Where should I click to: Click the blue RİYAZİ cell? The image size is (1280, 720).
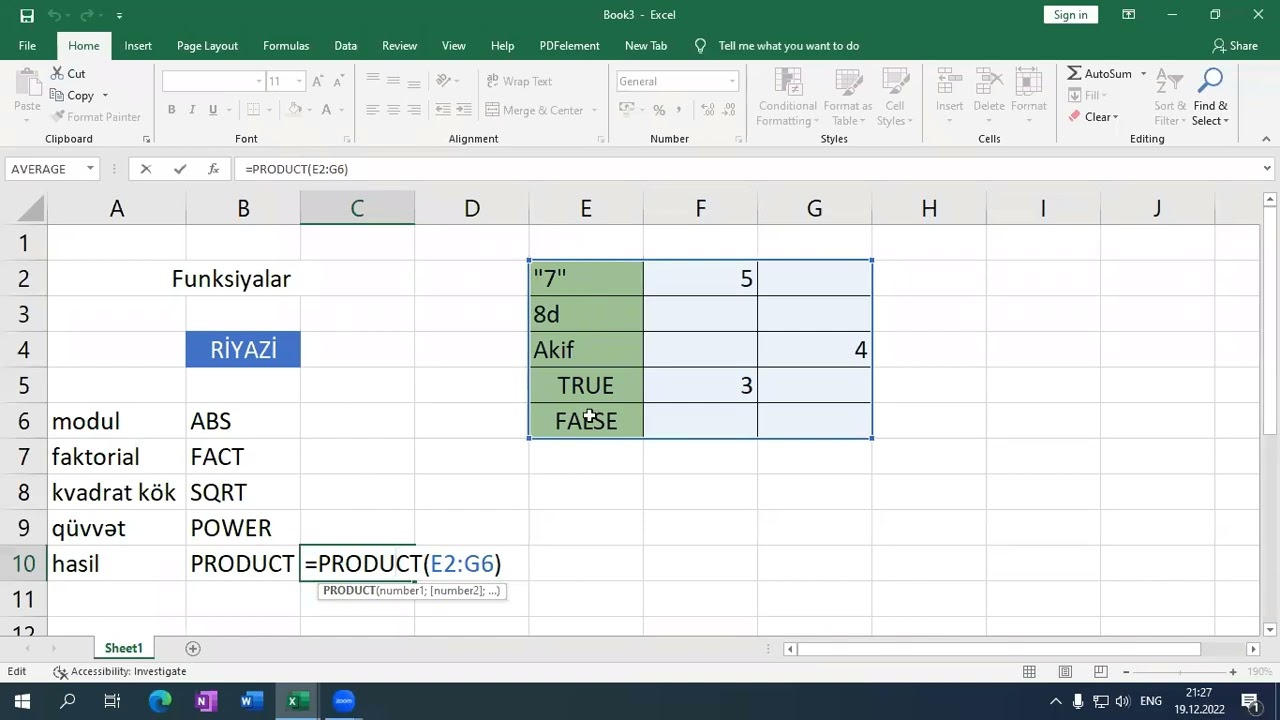click(x=243, y=350)
